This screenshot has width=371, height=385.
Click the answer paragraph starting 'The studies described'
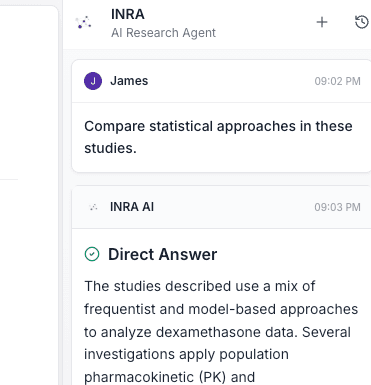[x=221, y=332]
